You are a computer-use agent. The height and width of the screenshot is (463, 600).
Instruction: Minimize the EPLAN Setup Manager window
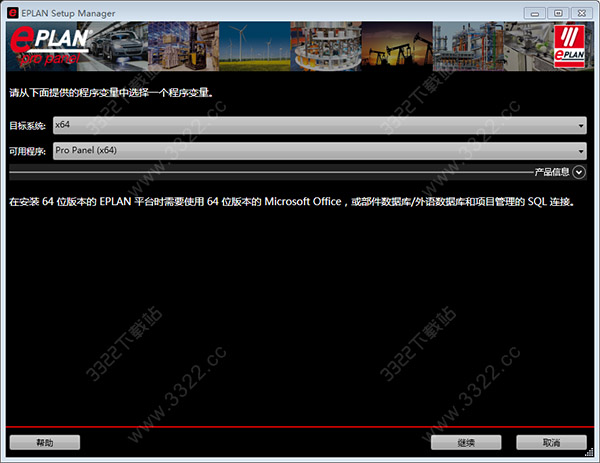535,13
